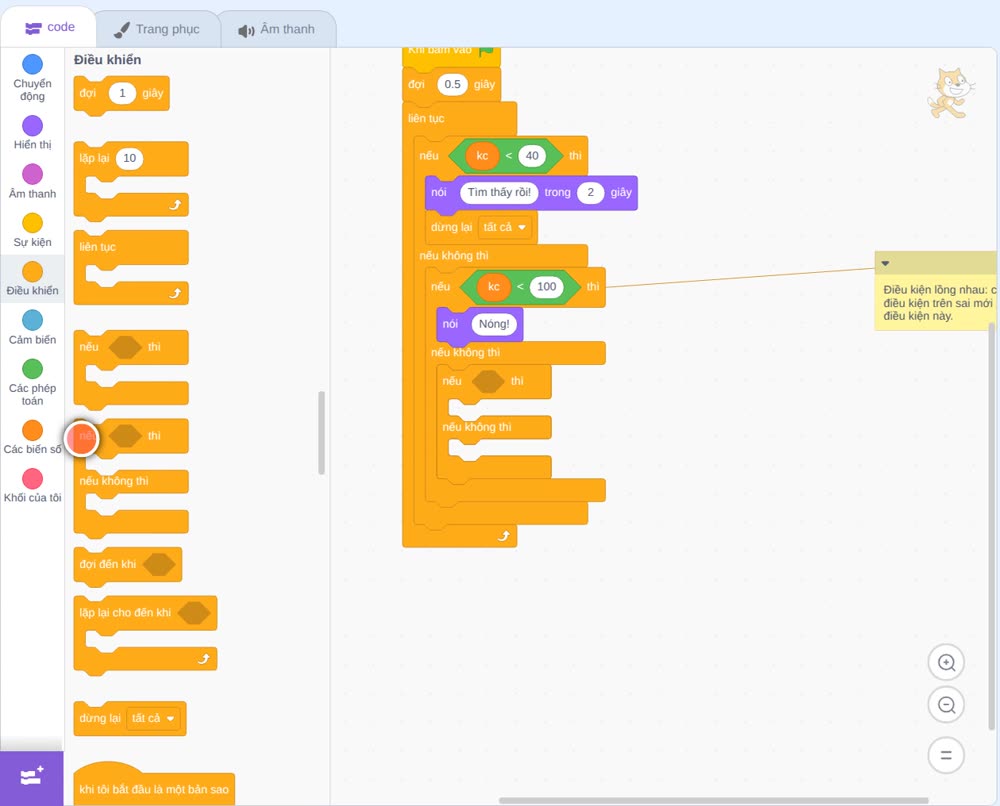Click the add extension button
Viewport: 1000px width, 806px height.
click(x=32, y=778)
